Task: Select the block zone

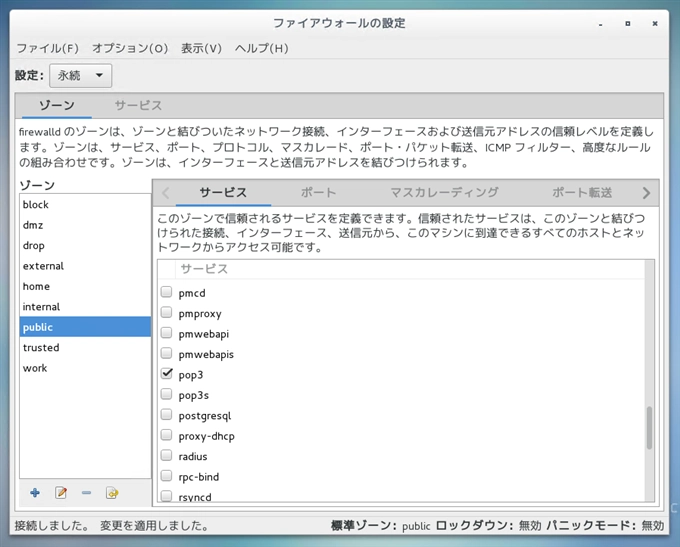Action: click(85, 204)
